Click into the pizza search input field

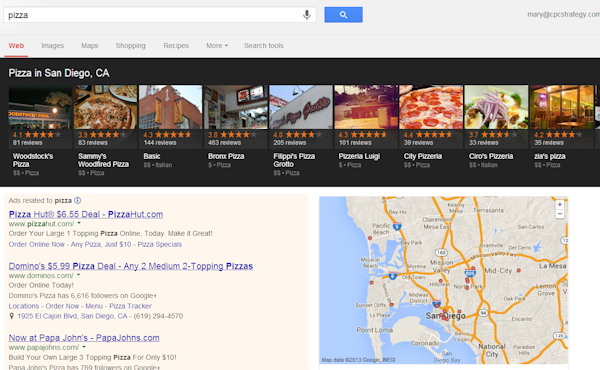(x=153, y=15)
